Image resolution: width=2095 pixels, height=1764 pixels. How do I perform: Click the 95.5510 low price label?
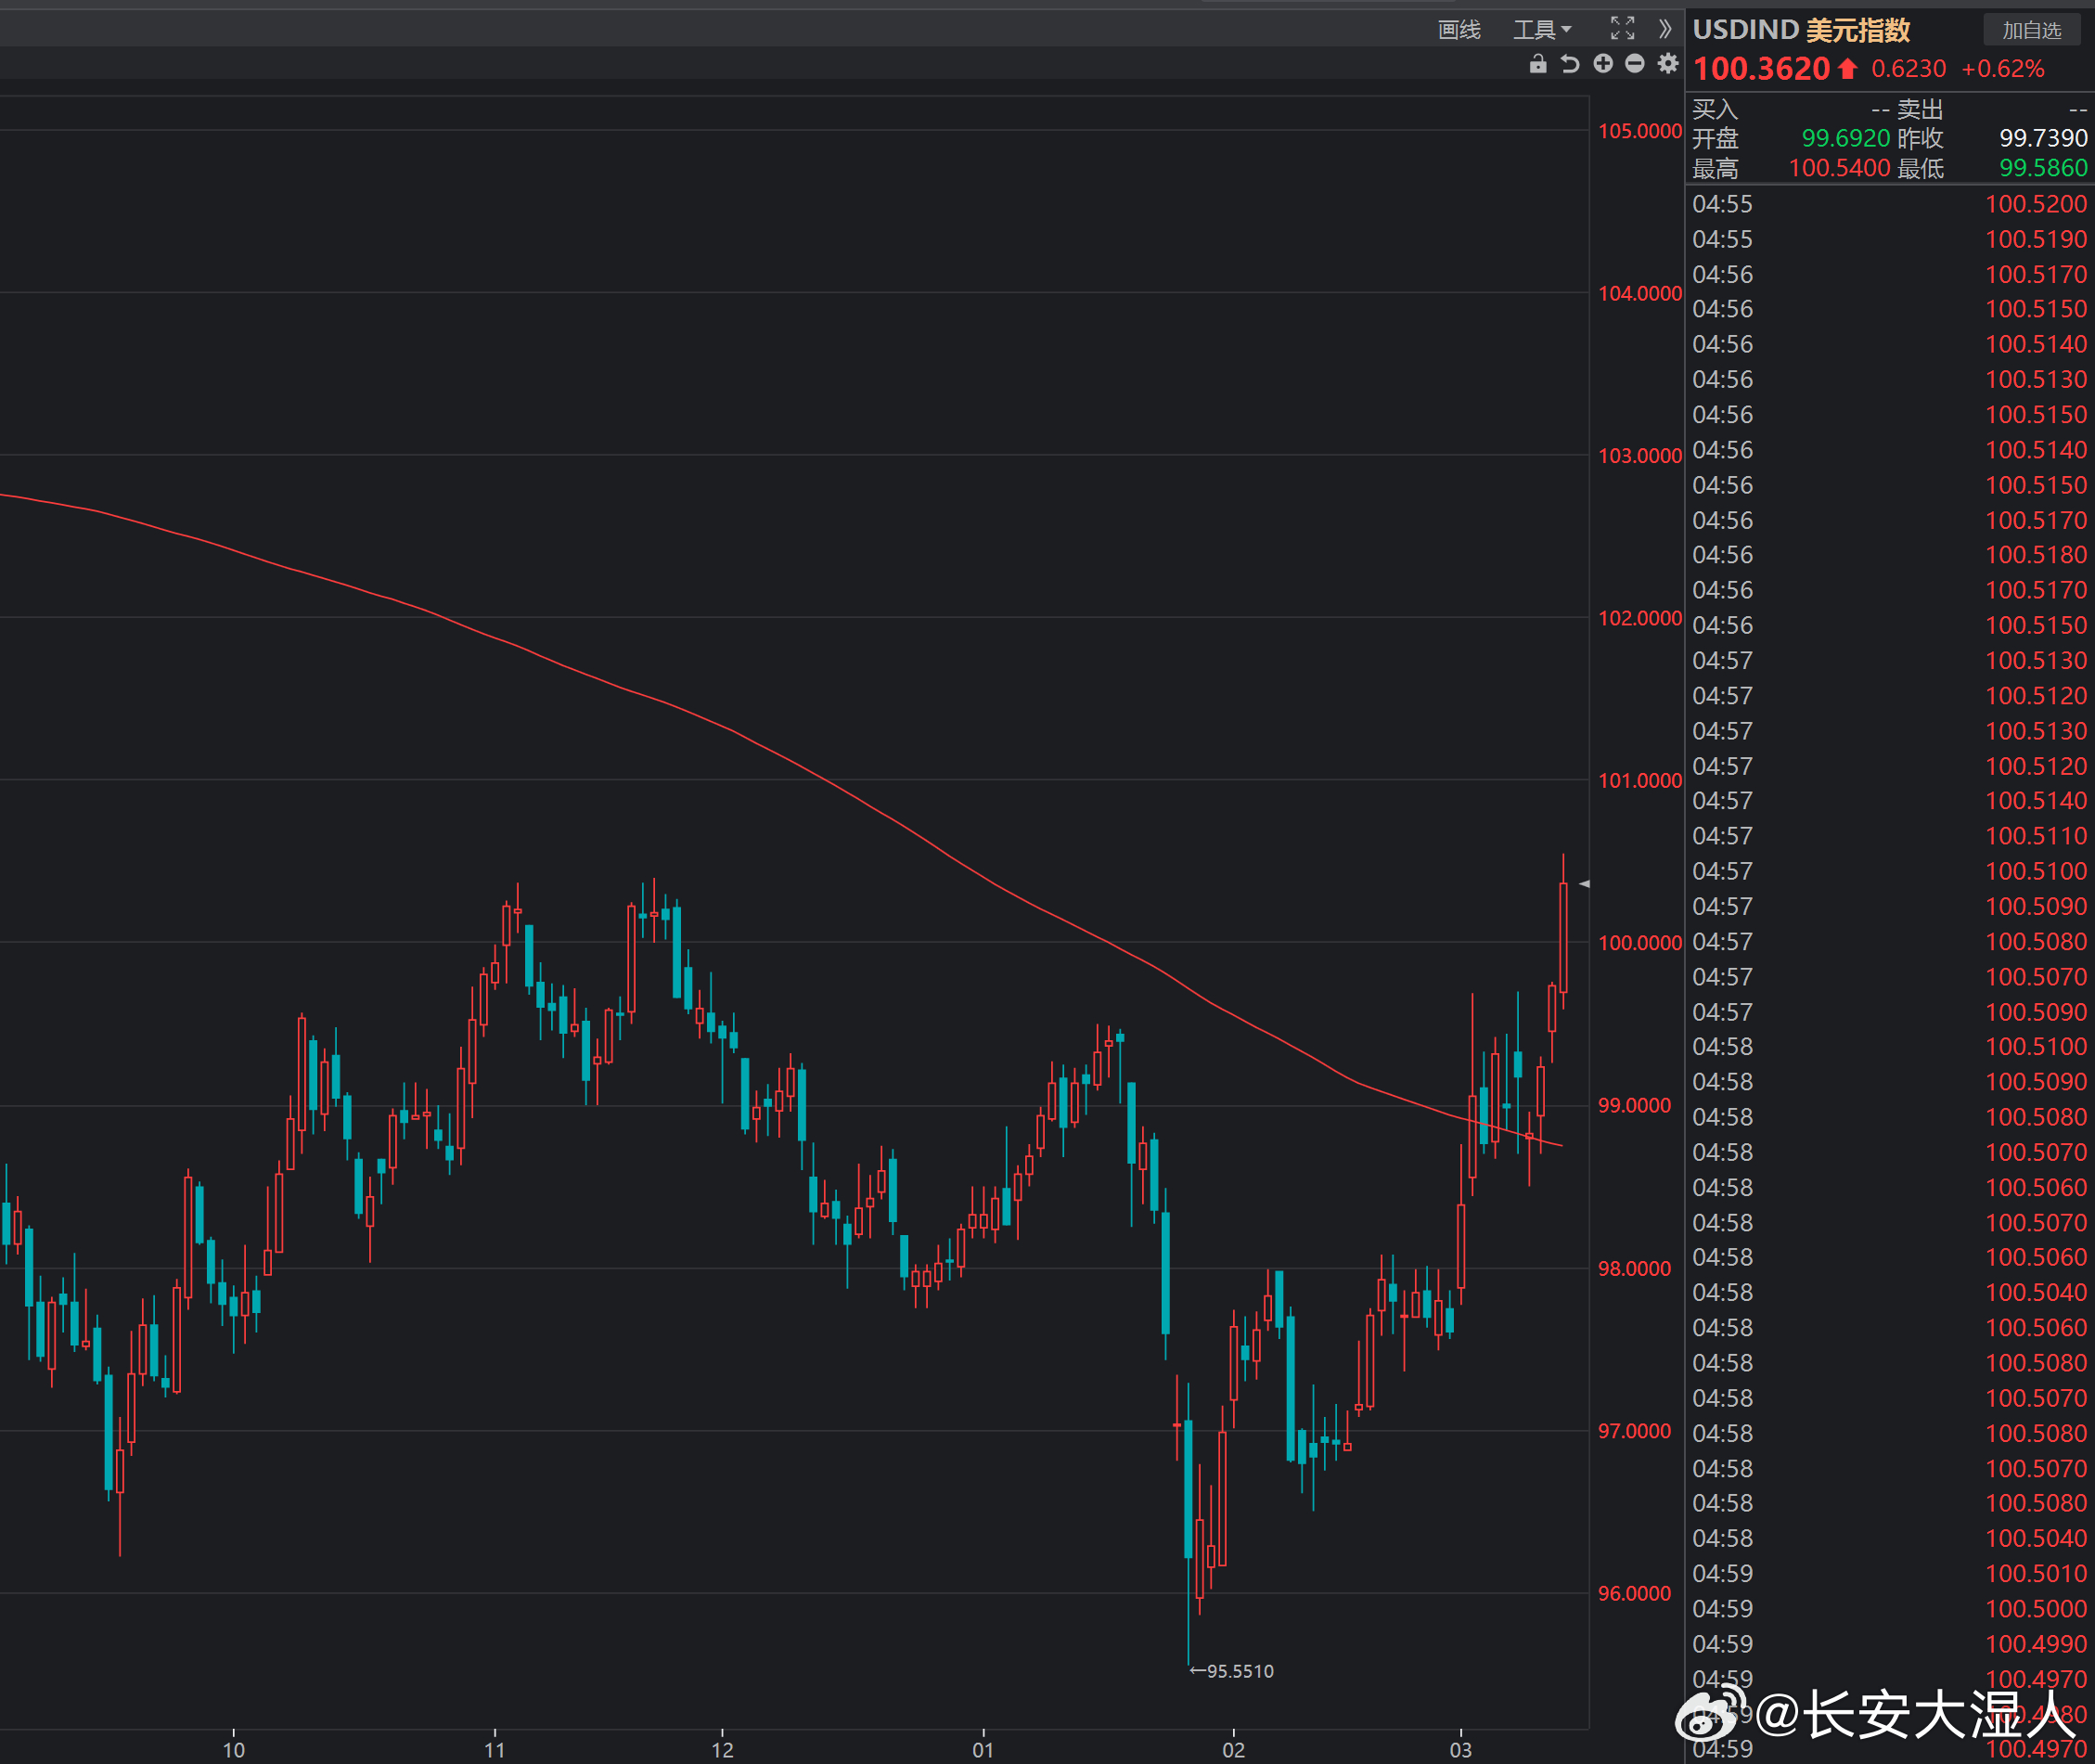coord(1238,1671)
